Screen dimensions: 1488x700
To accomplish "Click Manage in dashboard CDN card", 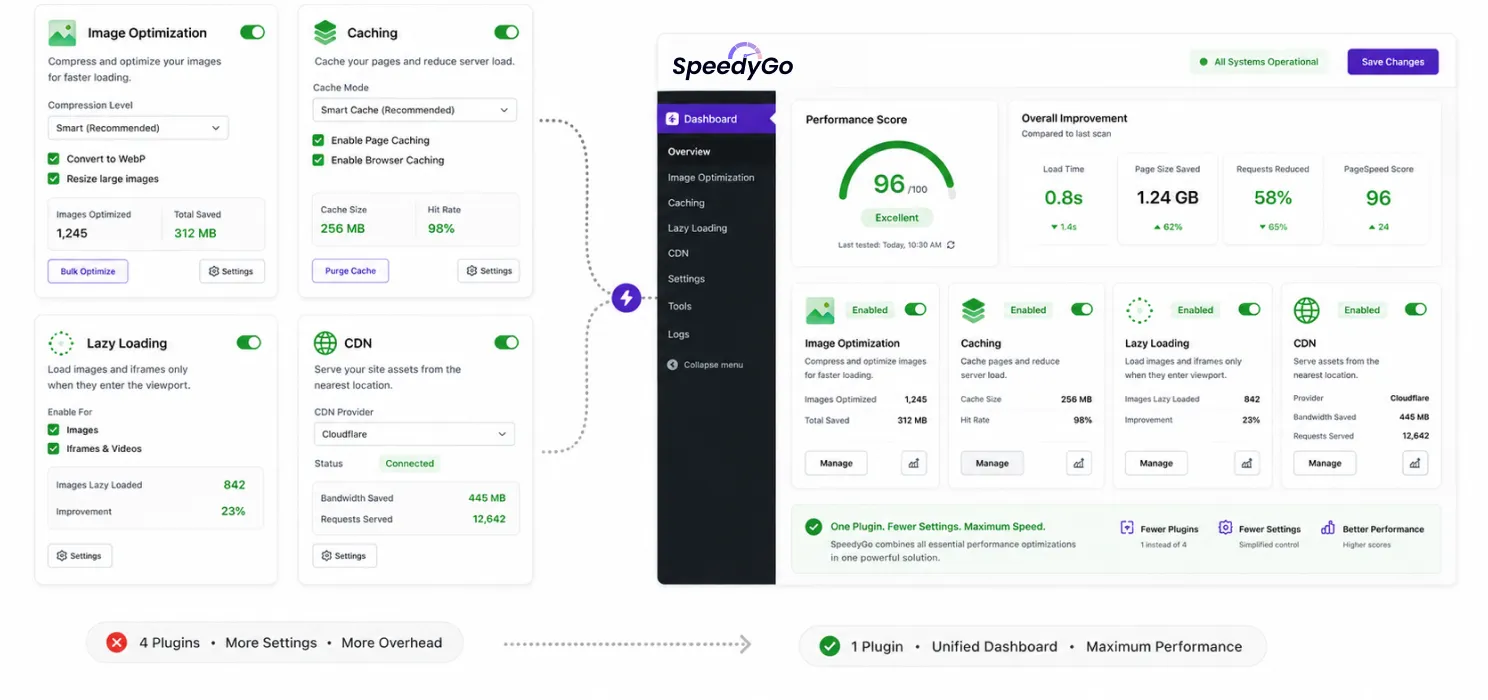I will [1325, 463].
